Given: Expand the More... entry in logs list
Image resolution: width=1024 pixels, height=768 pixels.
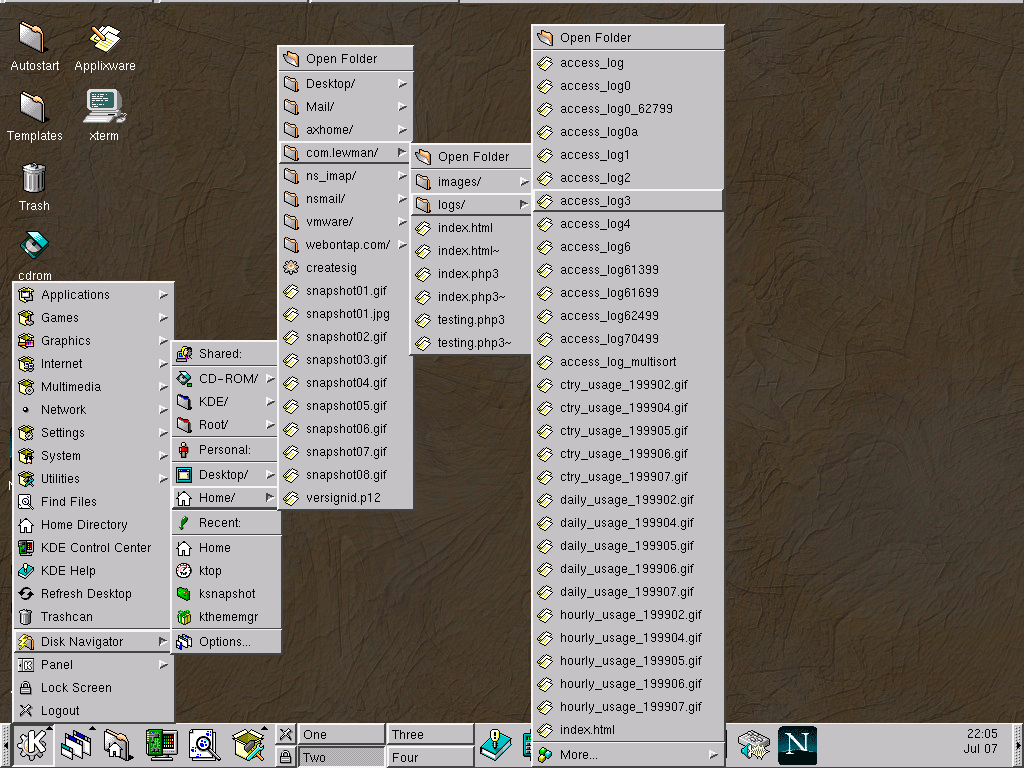Looking at the screenshot, I should point(627,754).
